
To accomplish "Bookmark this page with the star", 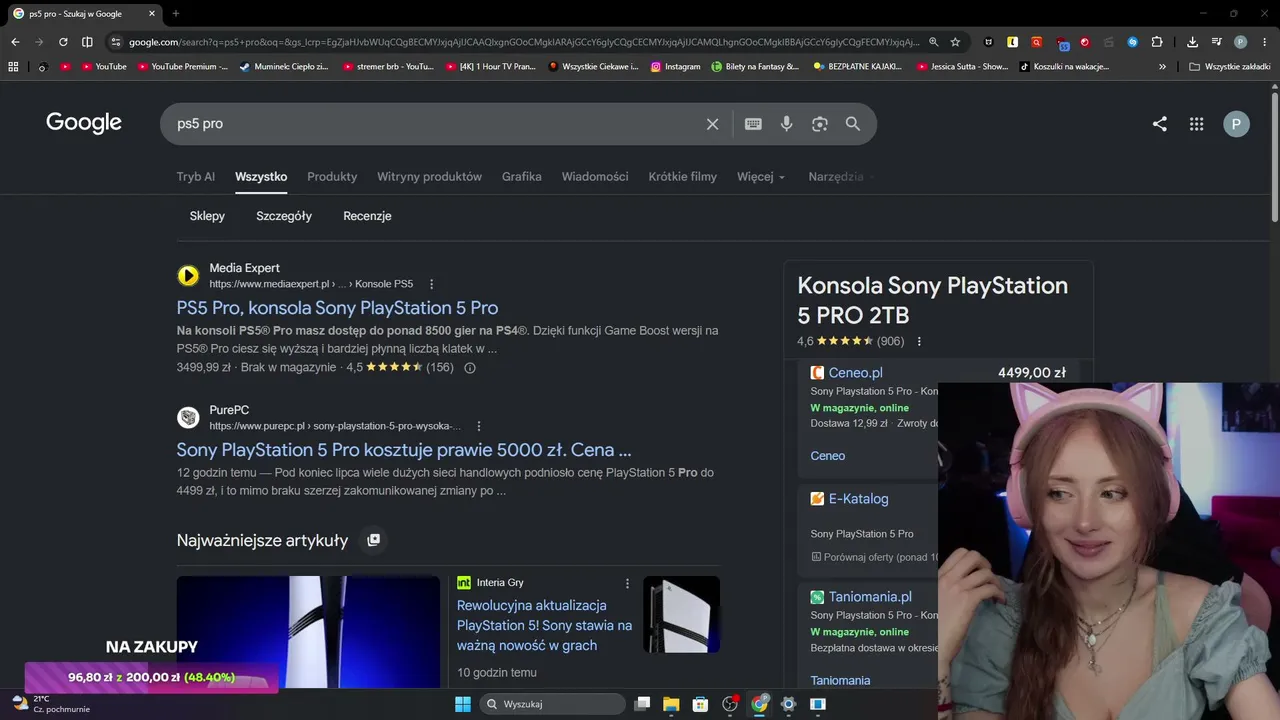I will [955, 42].
